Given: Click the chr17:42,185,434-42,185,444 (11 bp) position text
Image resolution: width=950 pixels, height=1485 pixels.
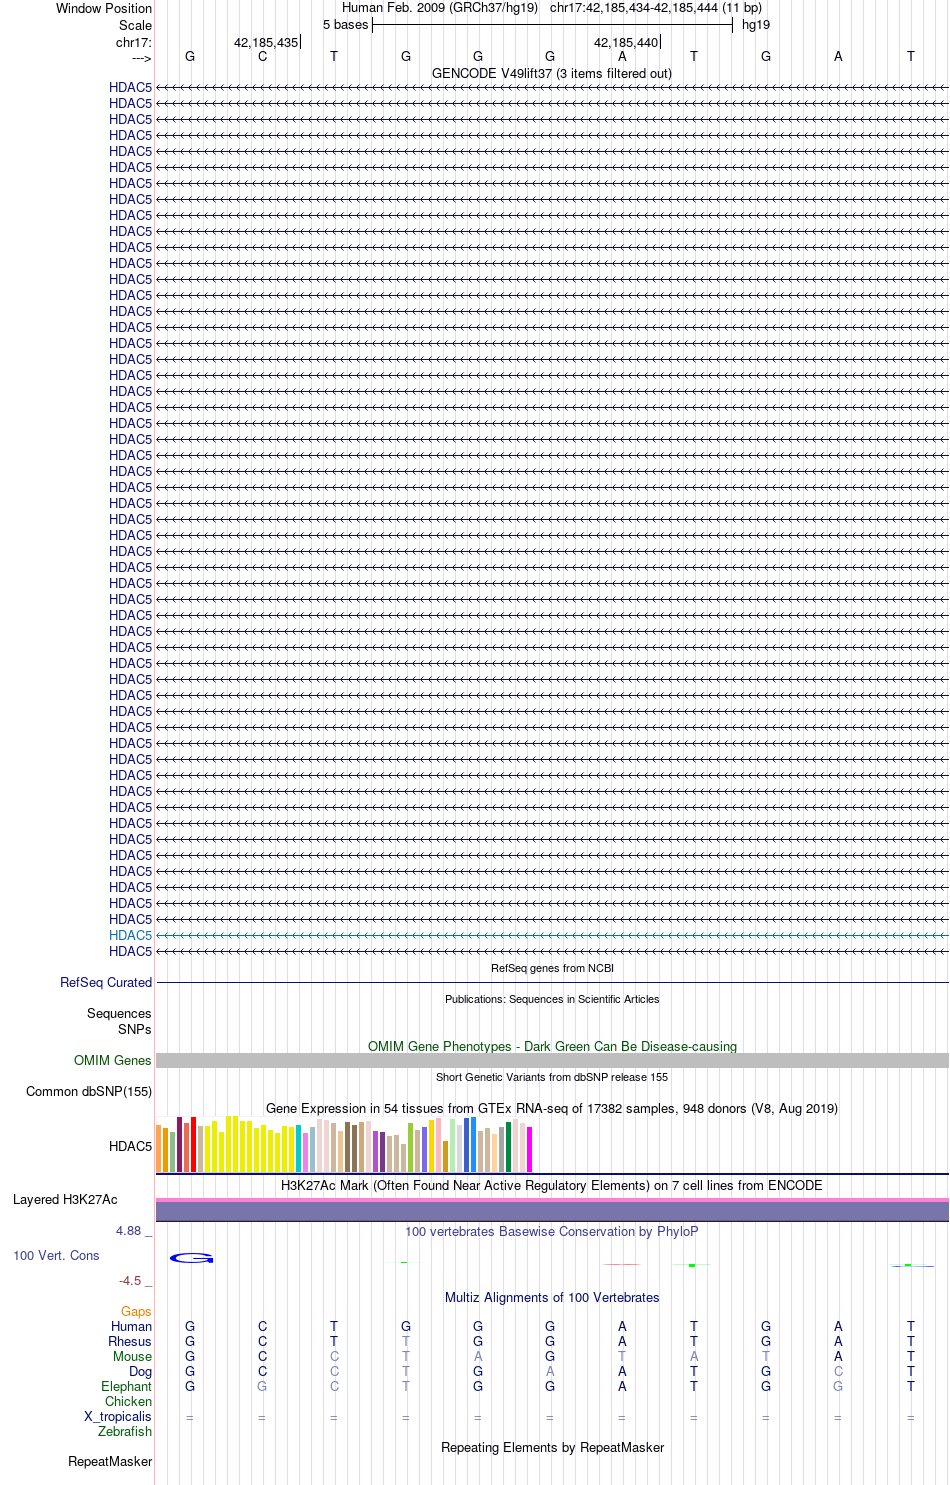Looking at the screenshot, I should 656,7.
